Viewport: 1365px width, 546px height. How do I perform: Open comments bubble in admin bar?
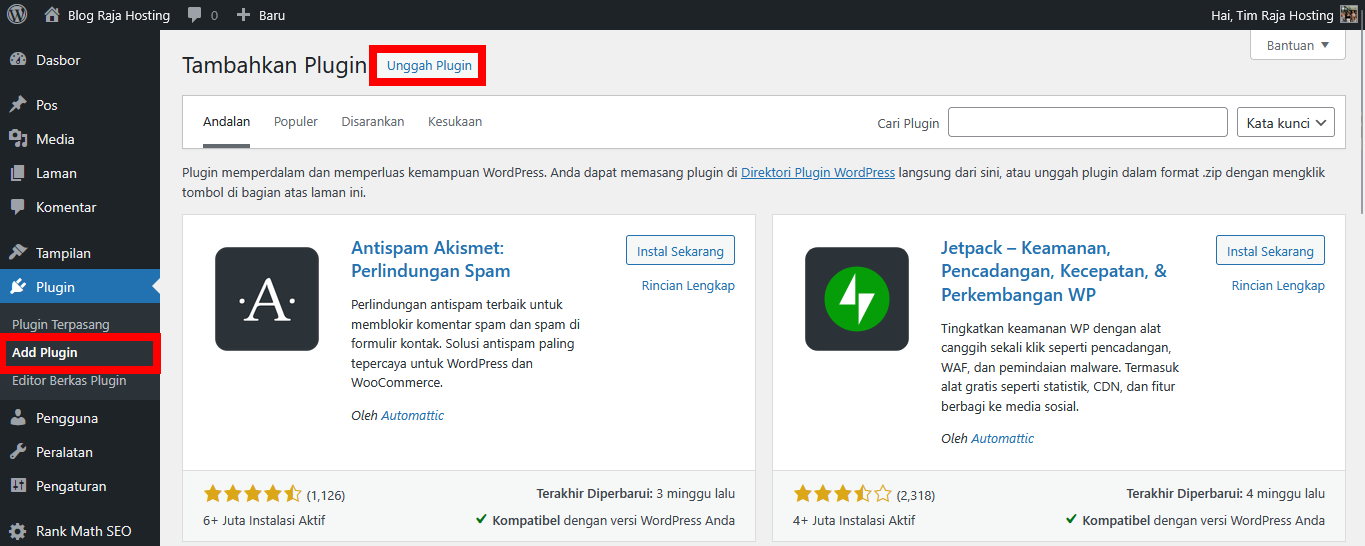click(194, 16)
